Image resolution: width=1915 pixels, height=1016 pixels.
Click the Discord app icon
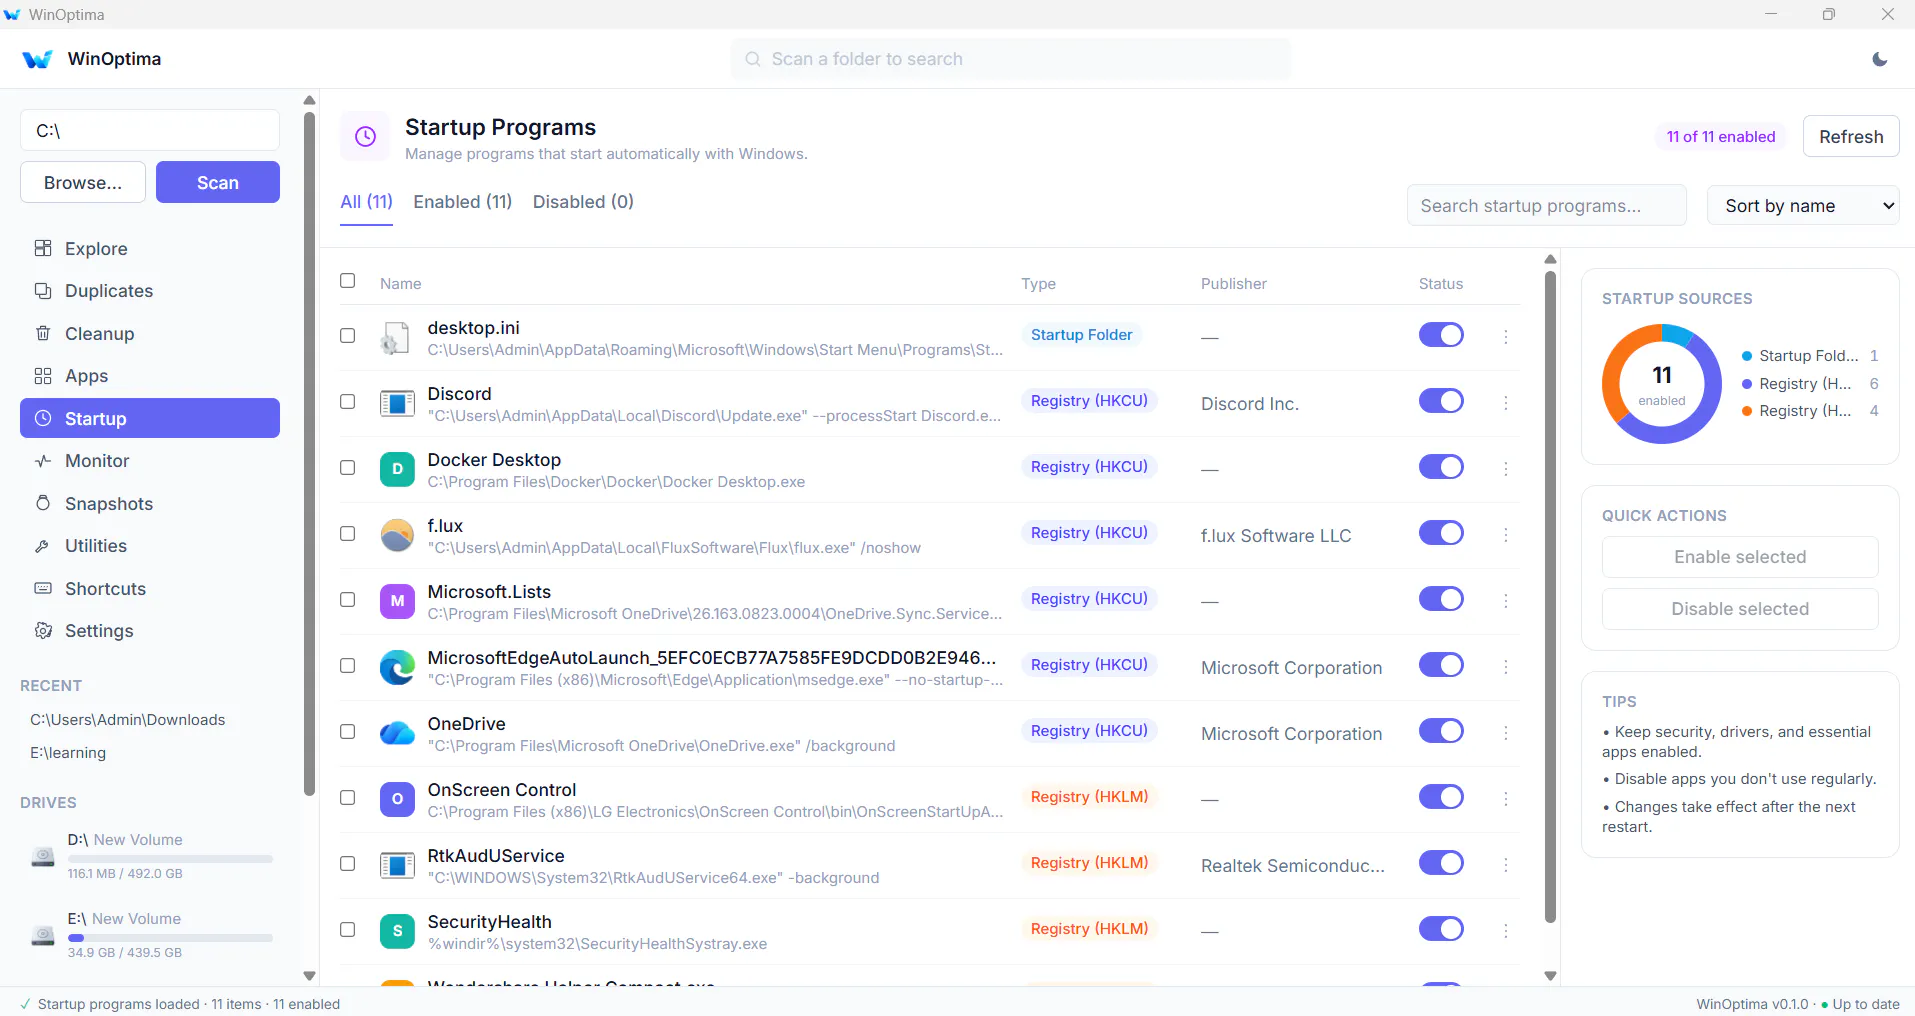pyautogui.click(x=397, y=404)
